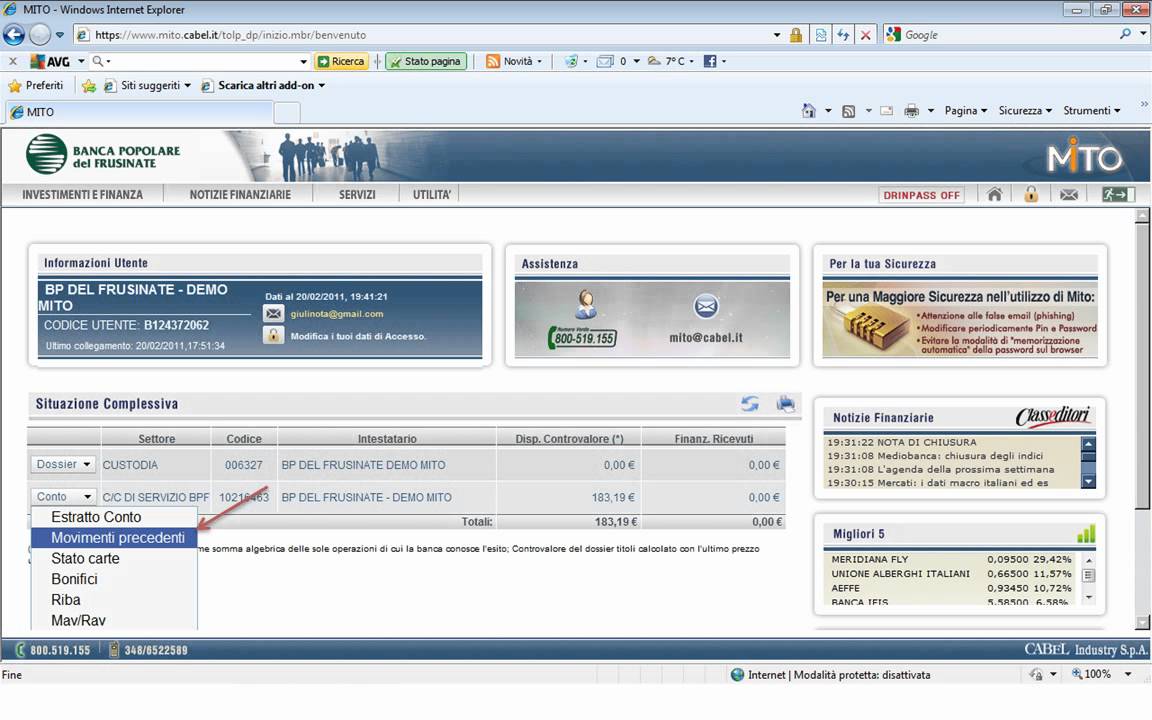Click the green bar chart icon in Migliori 5
Image resolution: width=1152 pixels, height=720 pixels.
[x=1086, y=533]
